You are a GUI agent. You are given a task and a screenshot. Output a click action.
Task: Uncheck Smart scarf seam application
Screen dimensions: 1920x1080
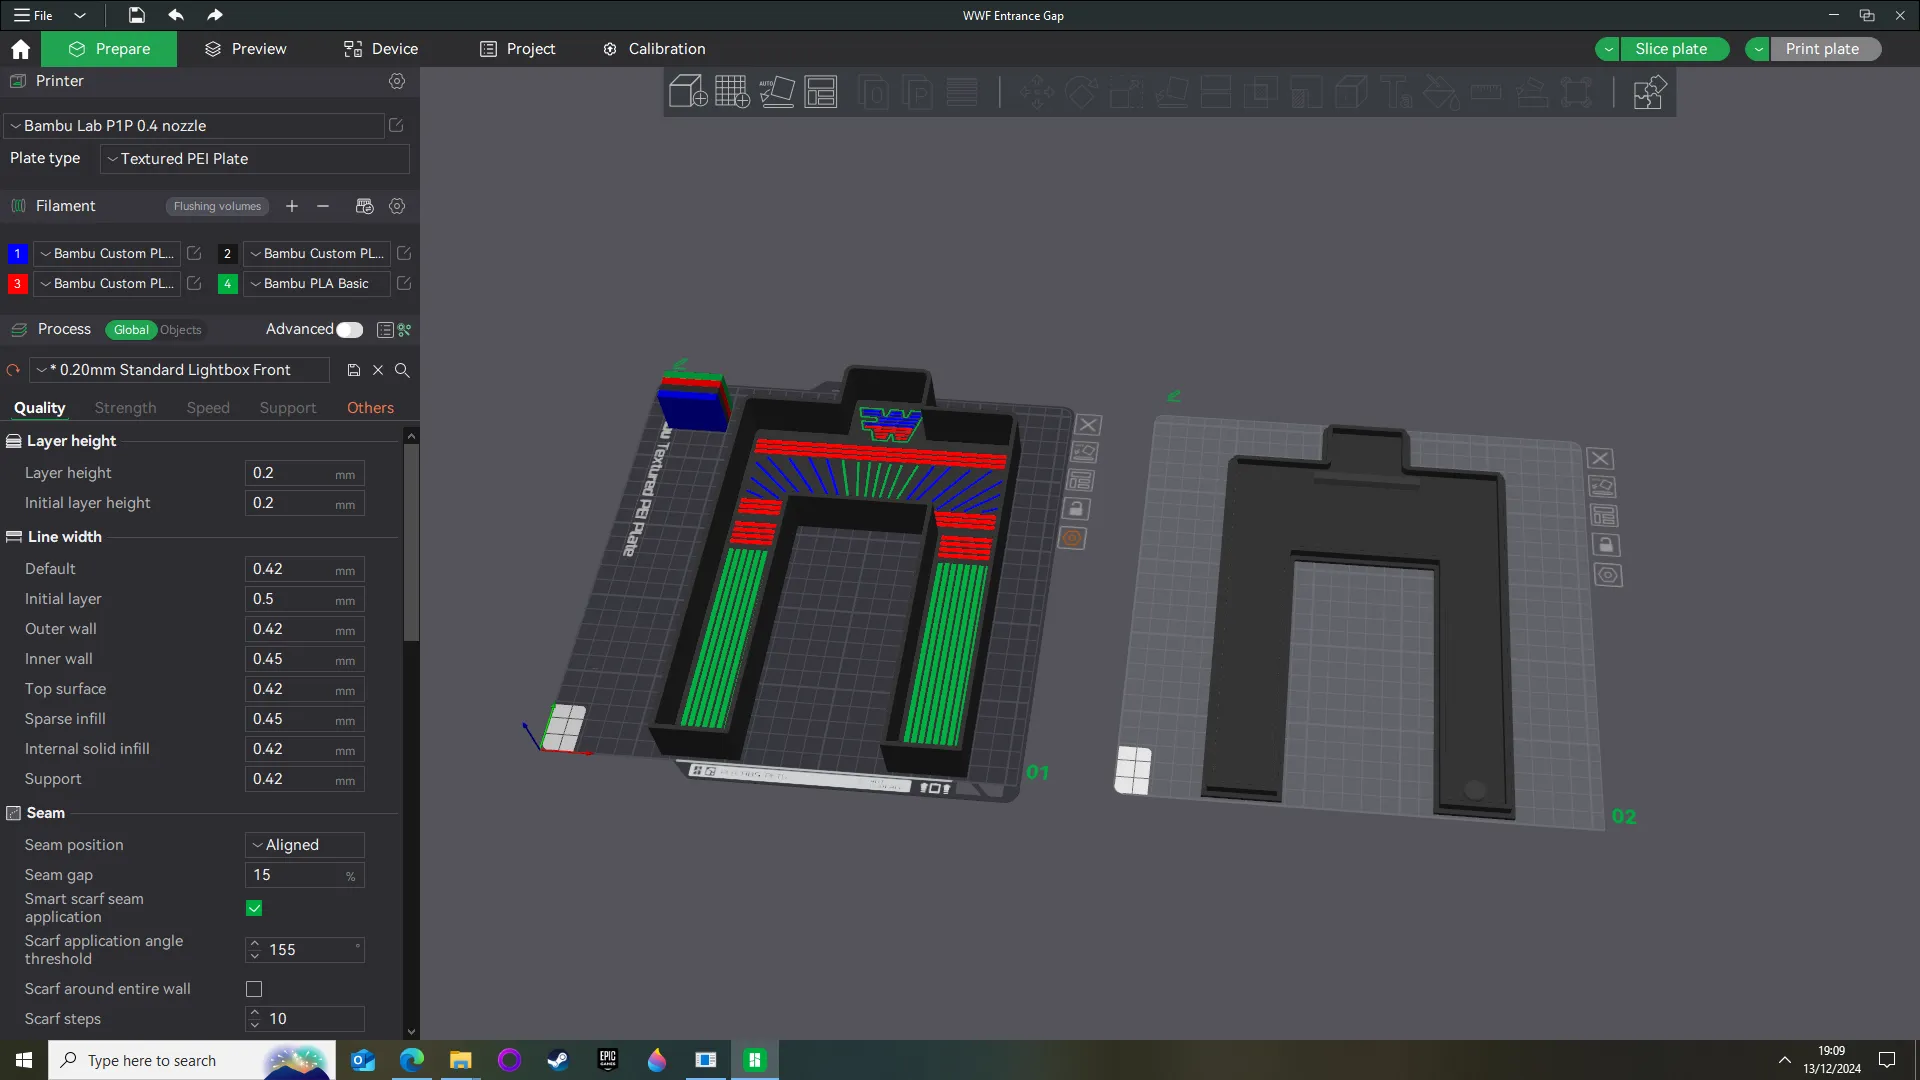[x=254, y=908]
